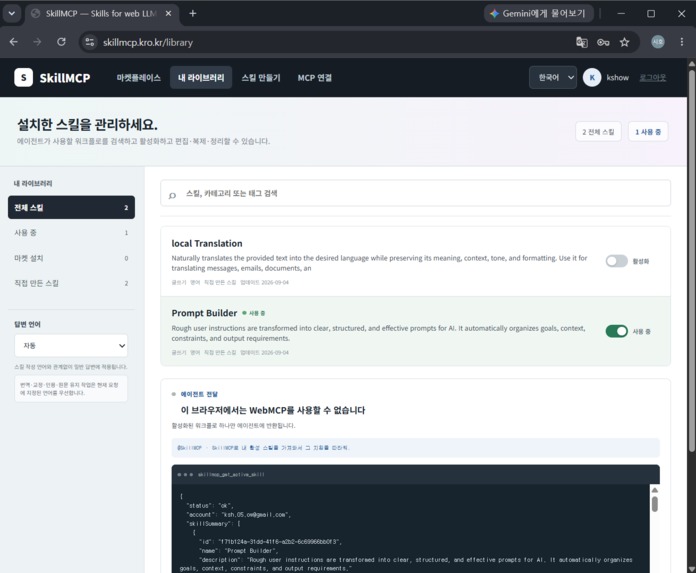
Task: Select 마켓 설치 in the sidebar
Action: point(71,258)
